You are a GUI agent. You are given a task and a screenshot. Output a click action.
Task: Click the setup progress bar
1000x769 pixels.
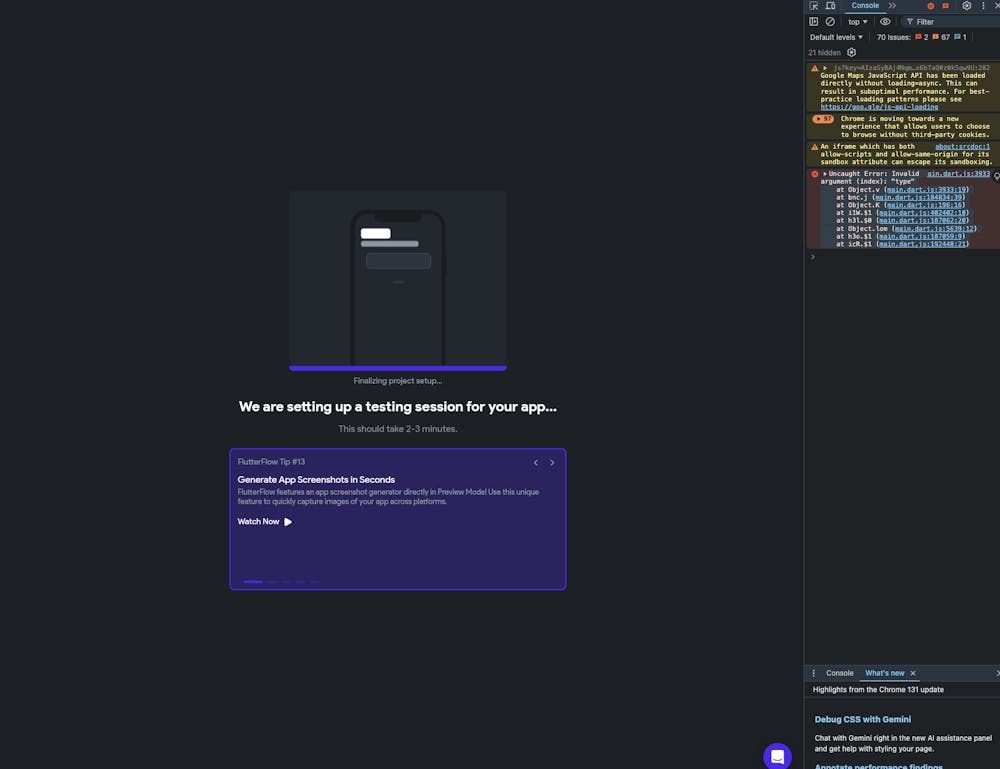398,368
